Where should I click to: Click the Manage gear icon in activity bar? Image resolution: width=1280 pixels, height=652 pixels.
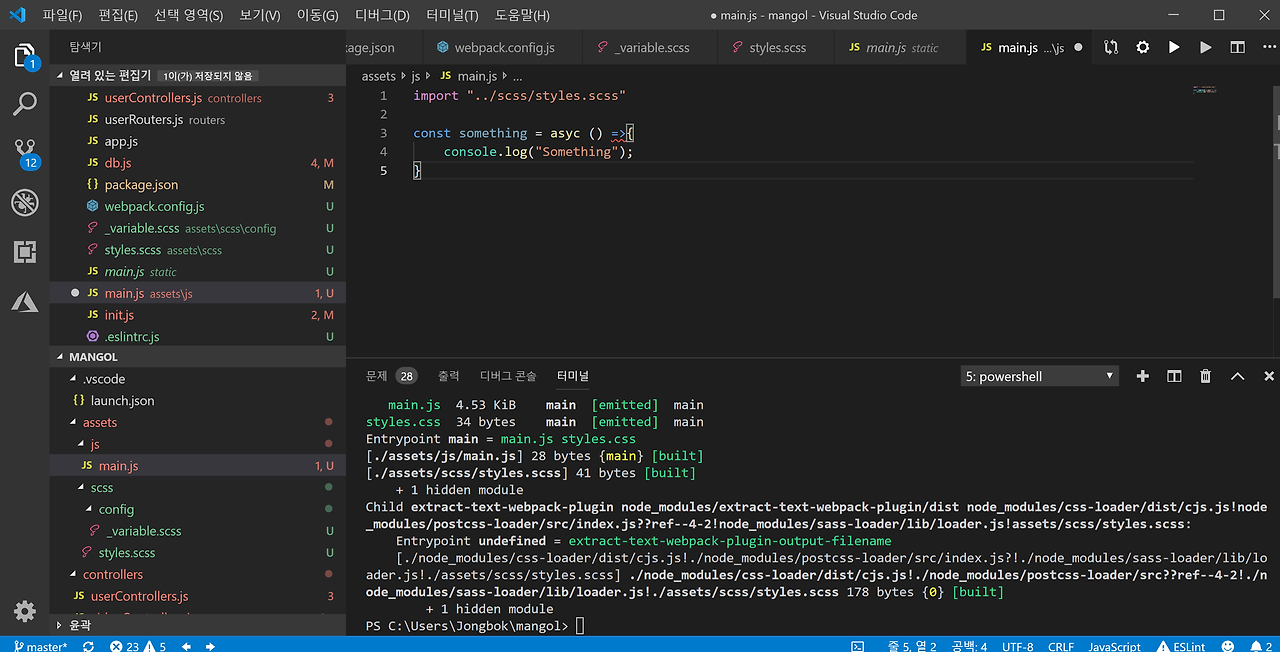click(x=25, y=611)
